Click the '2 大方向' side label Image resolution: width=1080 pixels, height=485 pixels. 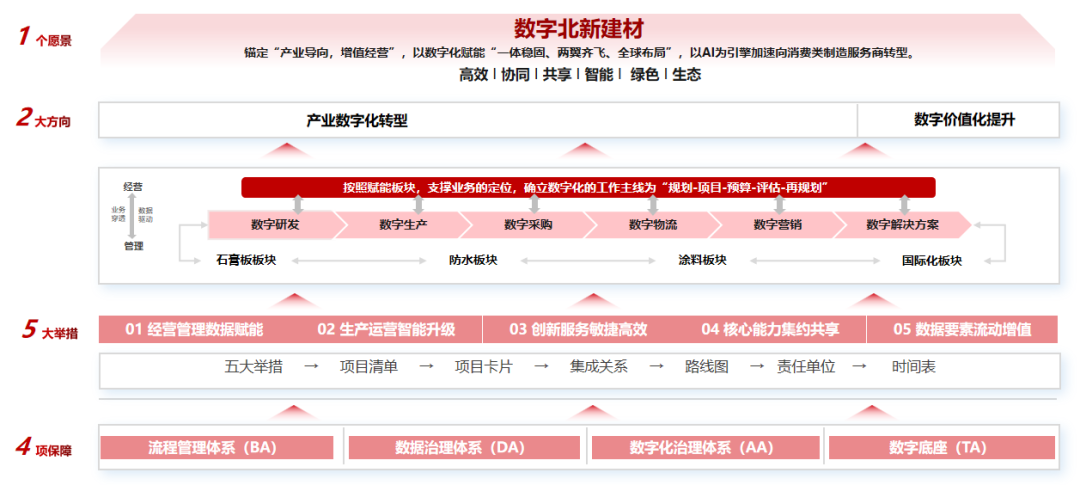click(43, 119)
